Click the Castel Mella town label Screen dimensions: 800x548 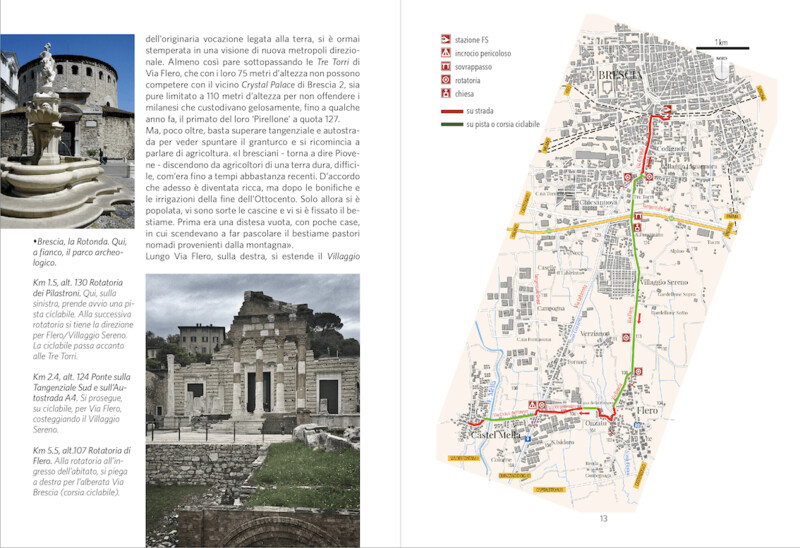pyautogui.click(x=495, y=435)
